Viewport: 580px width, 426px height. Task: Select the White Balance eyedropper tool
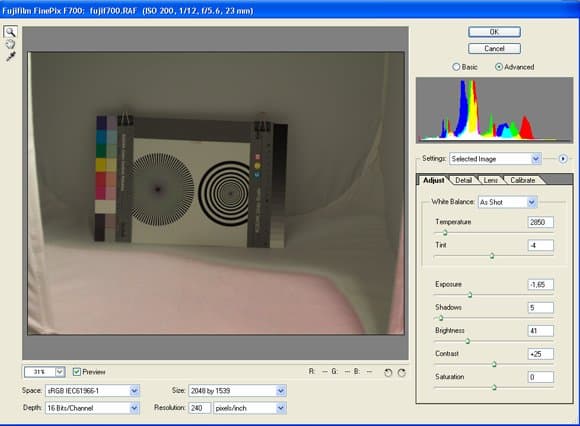click(x=10, y=57)
